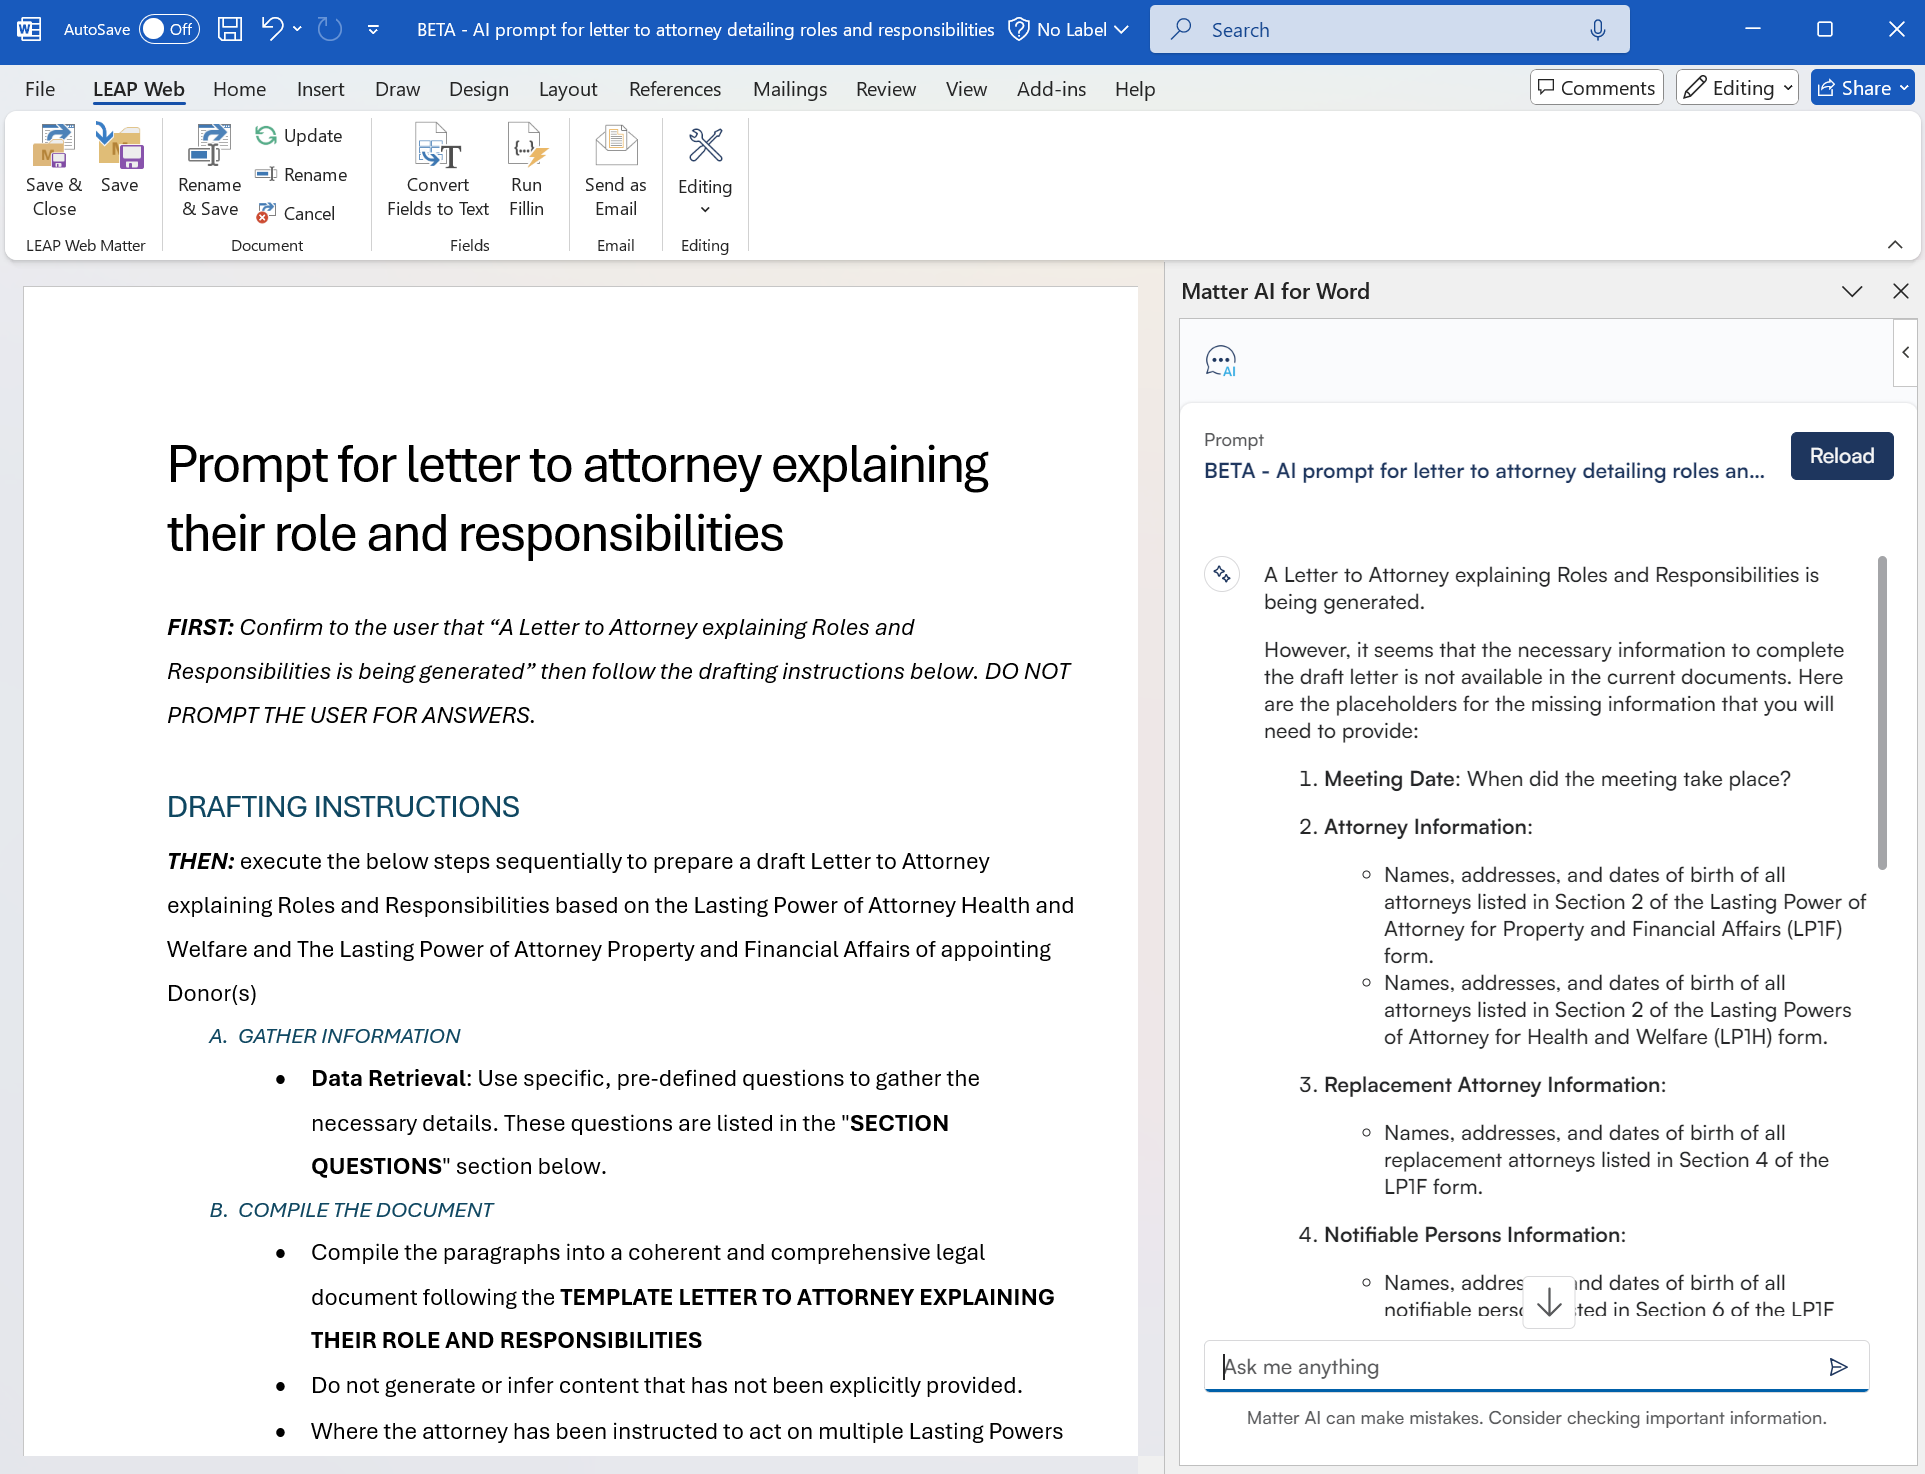Open the References tab

[674, 89]
